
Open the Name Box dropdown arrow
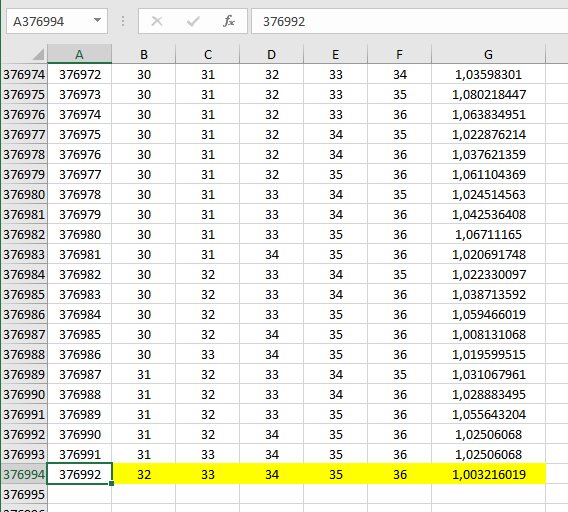point(97,20)
